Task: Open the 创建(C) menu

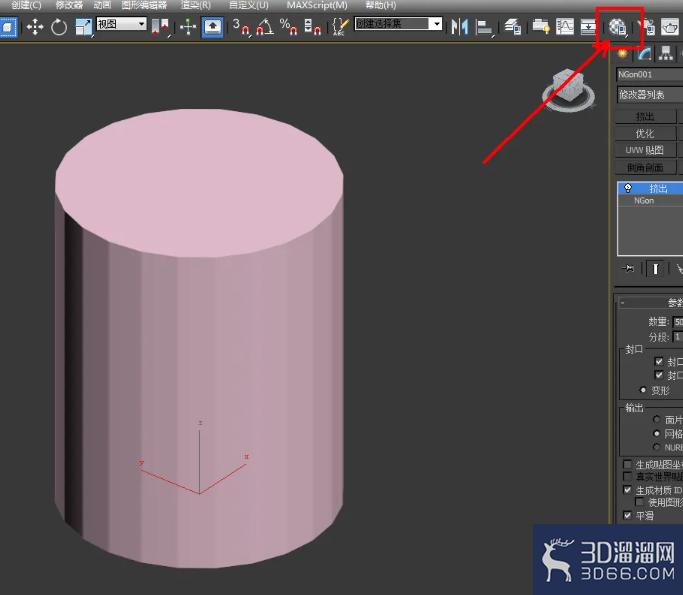Action: click(x=26, y=5)
